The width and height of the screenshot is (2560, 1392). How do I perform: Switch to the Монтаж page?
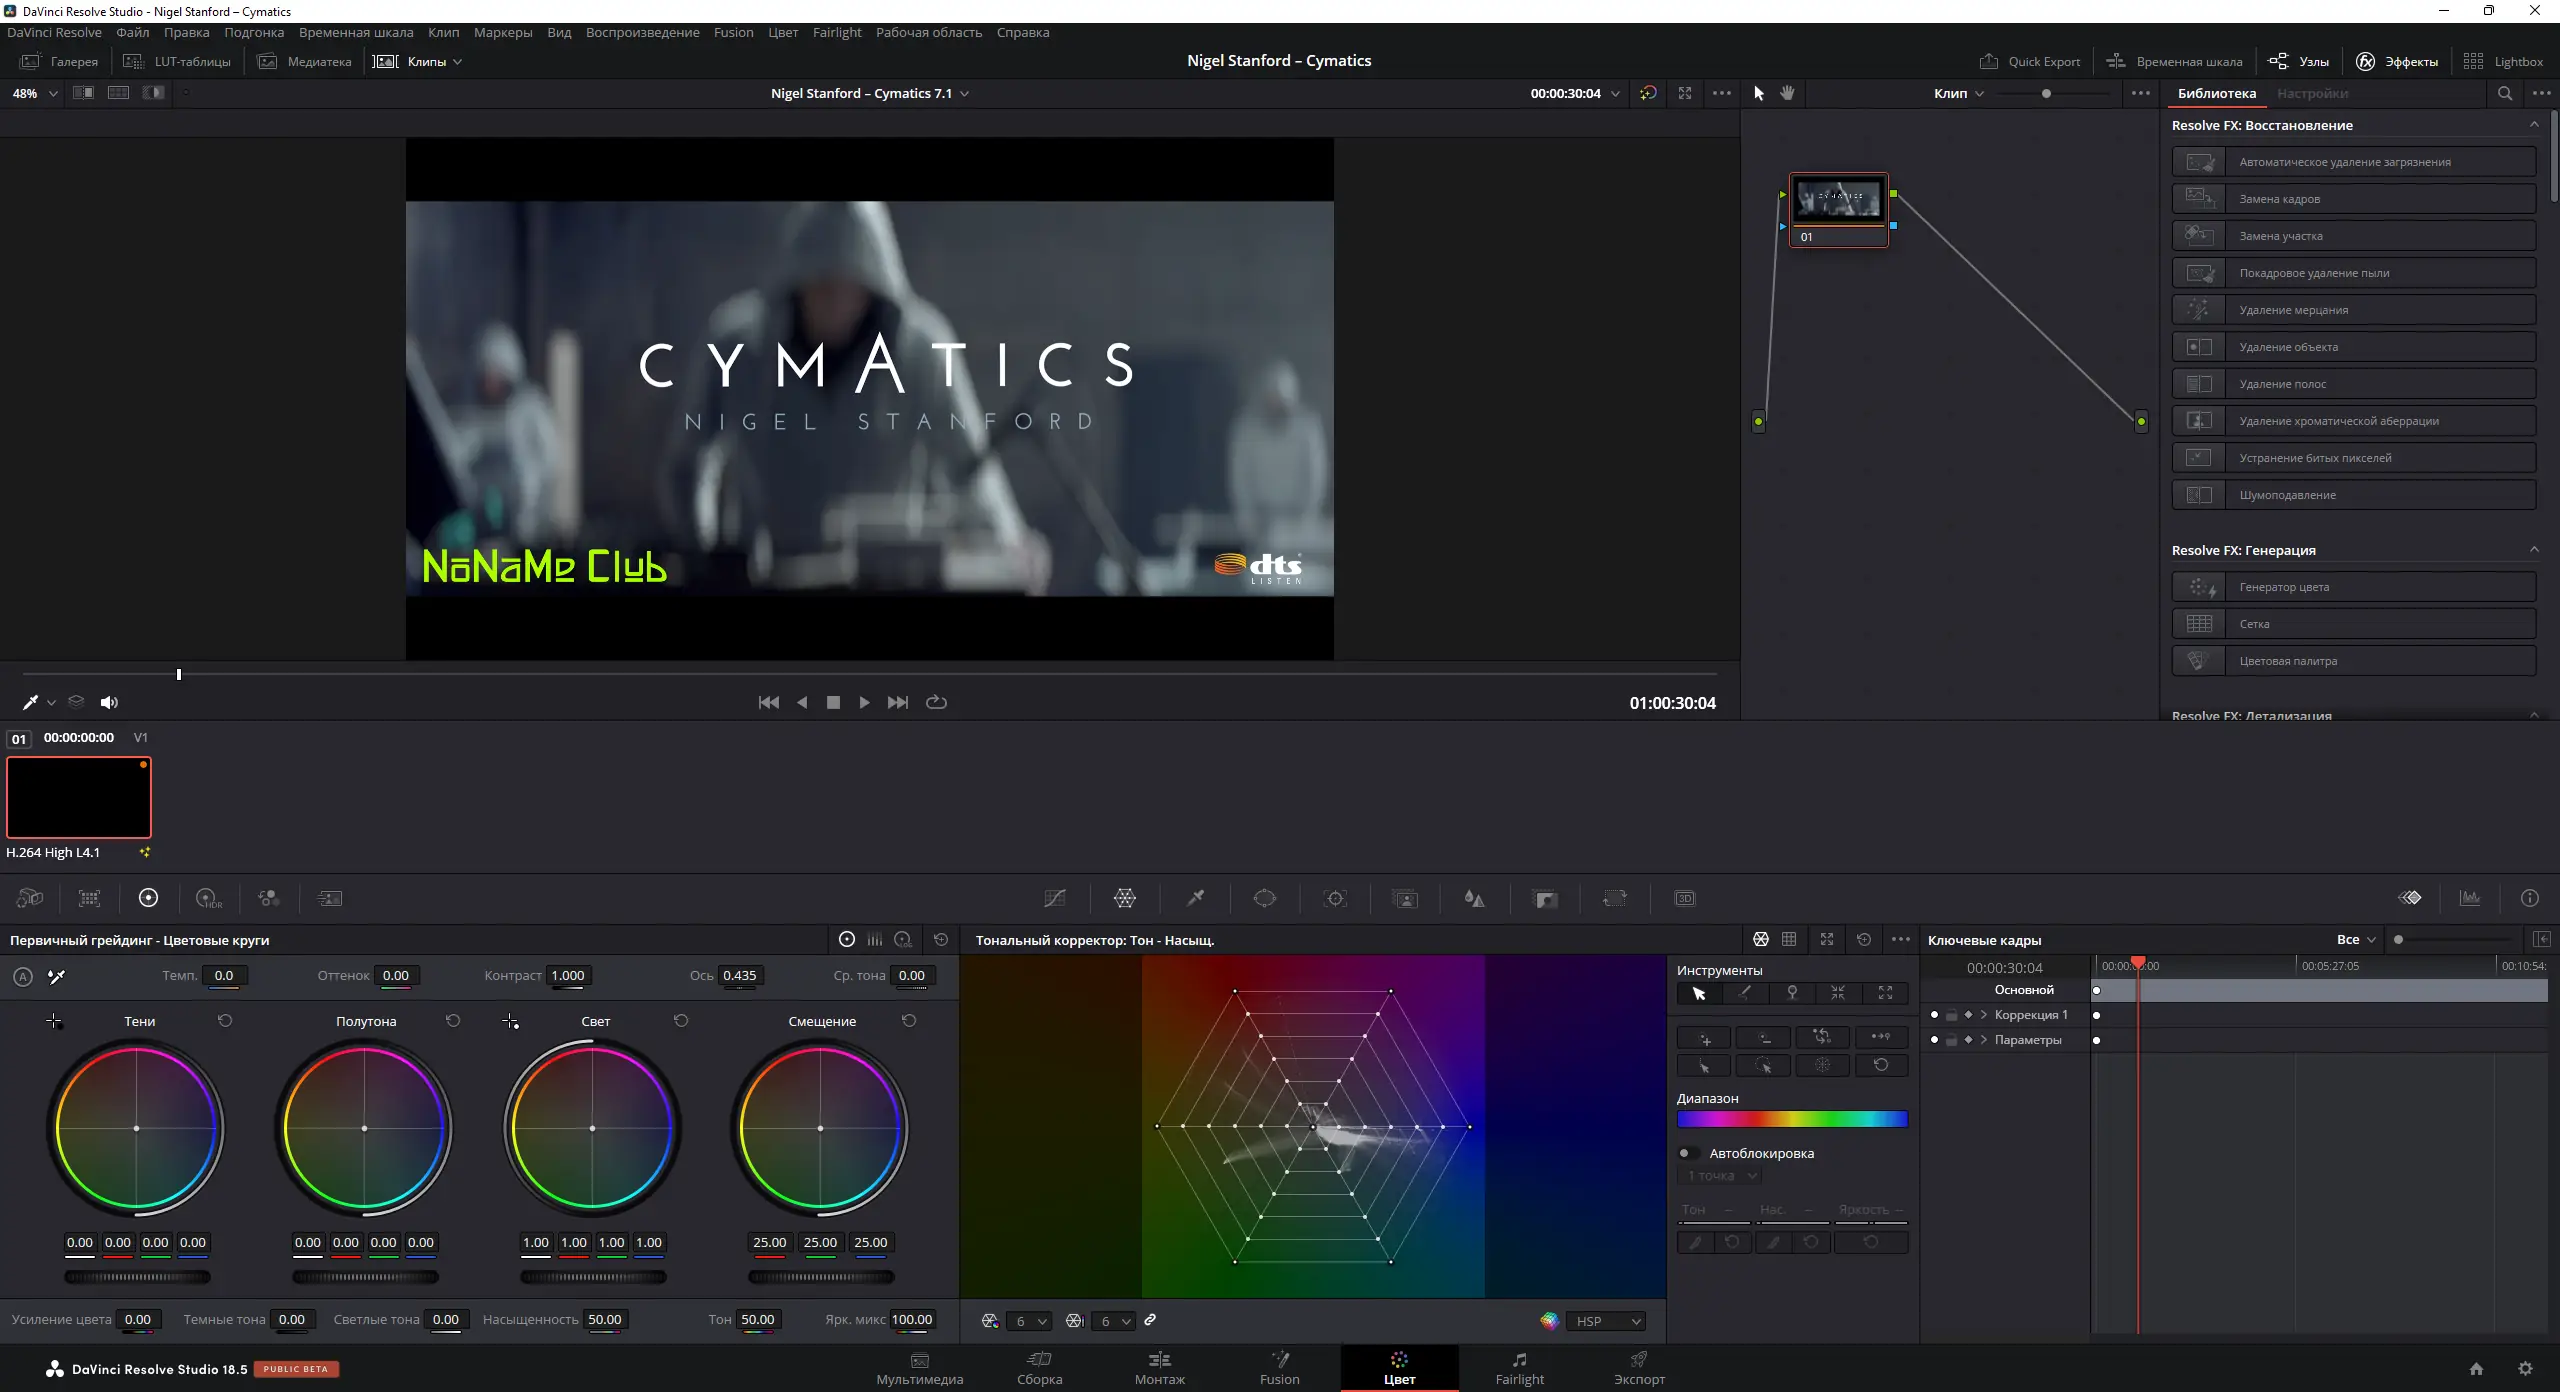click(1159, 1367)
